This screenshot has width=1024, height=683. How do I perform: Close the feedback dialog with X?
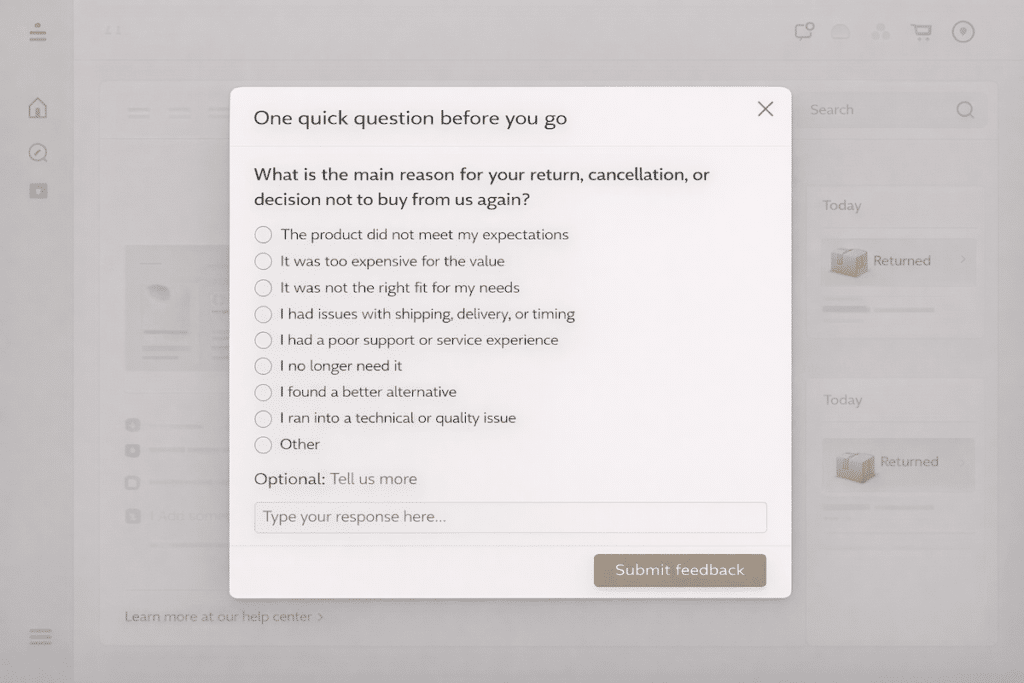point(765,109)
